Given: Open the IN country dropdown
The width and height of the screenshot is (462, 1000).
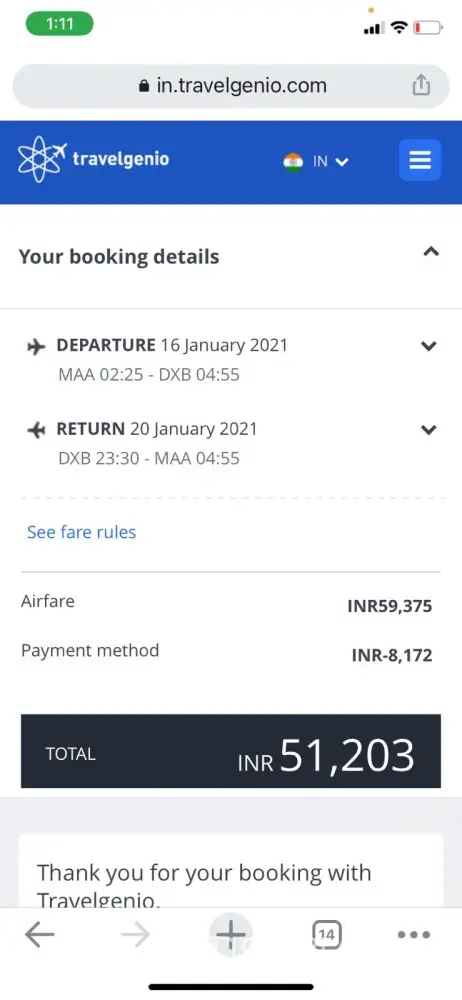Looking at the screenshot, I should [331, 161].
